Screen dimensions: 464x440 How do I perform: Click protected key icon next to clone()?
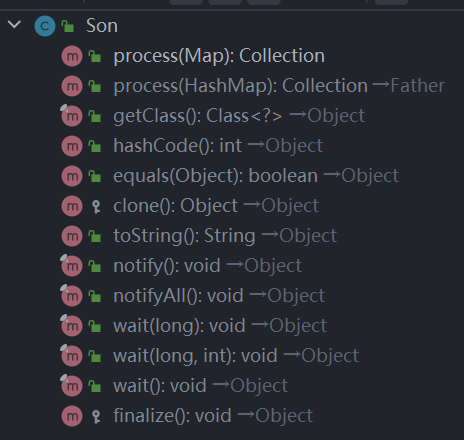pos(96,206)
